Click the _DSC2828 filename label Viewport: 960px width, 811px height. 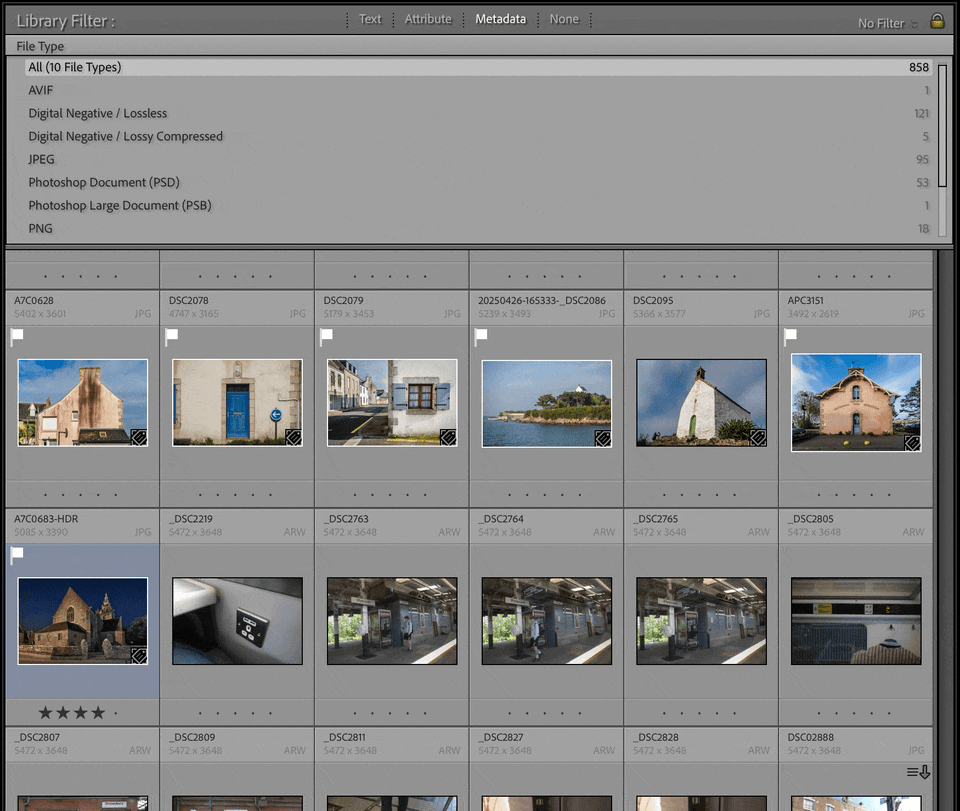(x=656, y=737)
